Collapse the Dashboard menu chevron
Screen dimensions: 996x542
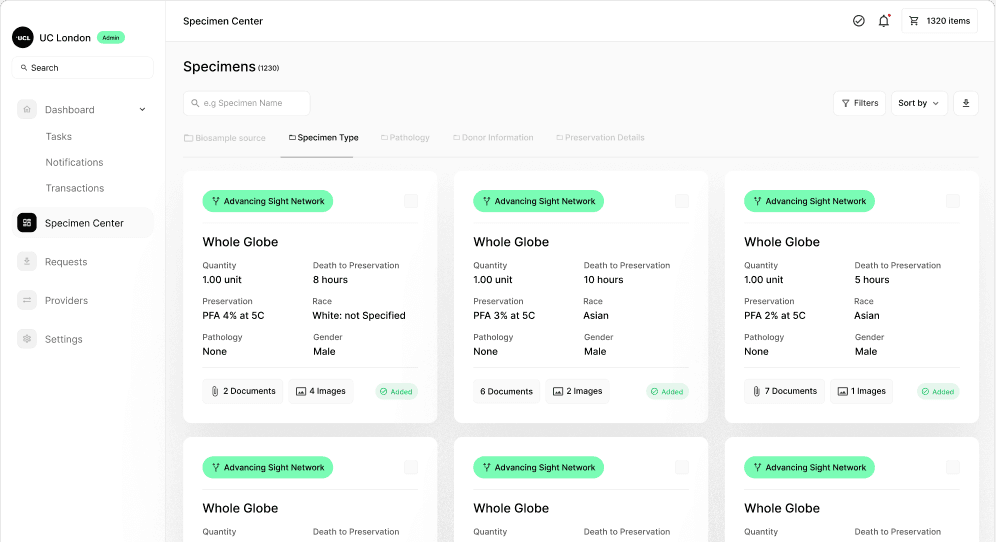(x=142, y=110)
